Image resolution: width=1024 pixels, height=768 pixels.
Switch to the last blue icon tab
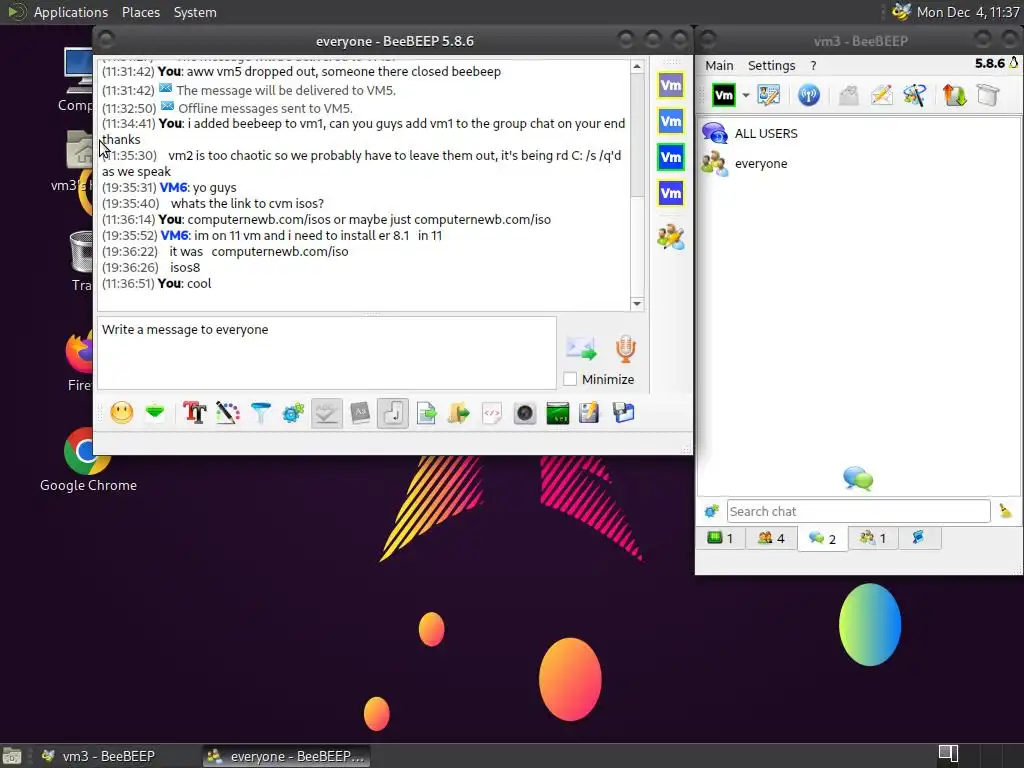pyautogui.click(x=918, y=538)
